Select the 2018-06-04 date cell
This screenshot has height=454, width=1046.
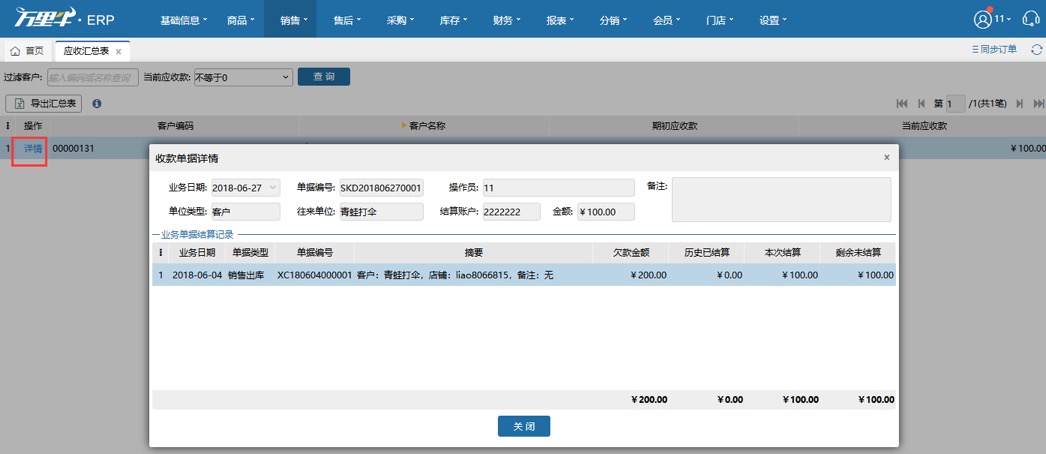pyautogui.click(x=197, y=275)
